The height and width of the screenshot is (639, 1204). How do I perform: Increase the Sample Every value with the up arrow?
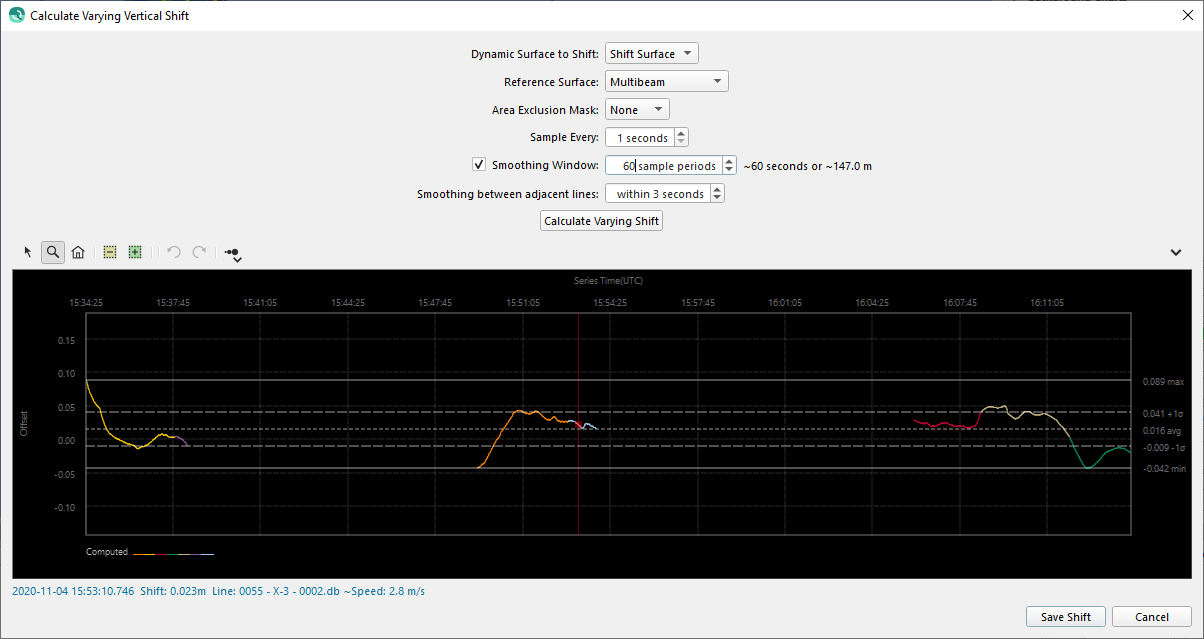(x=681, y=133)
